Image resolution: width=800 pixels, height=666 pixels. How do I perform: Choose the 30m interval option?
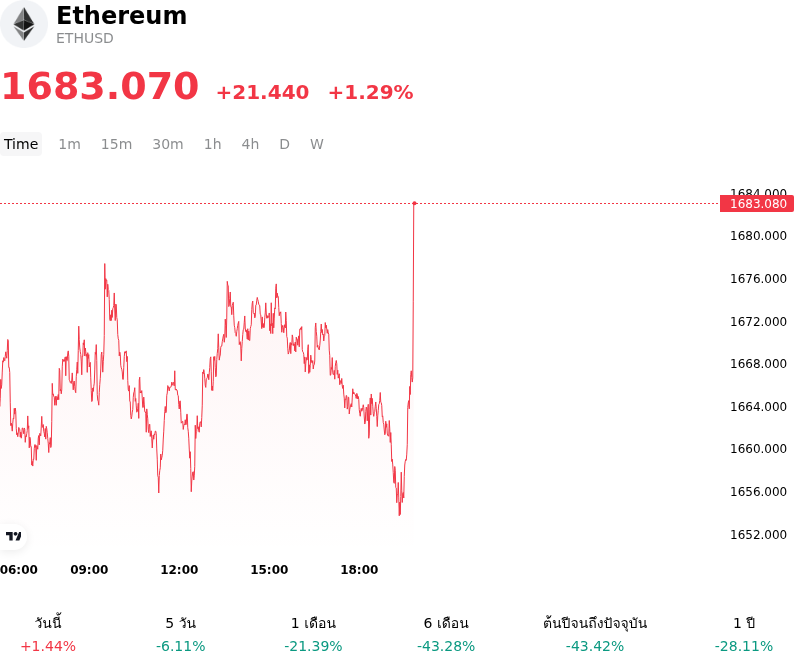[x=168, y=144]
